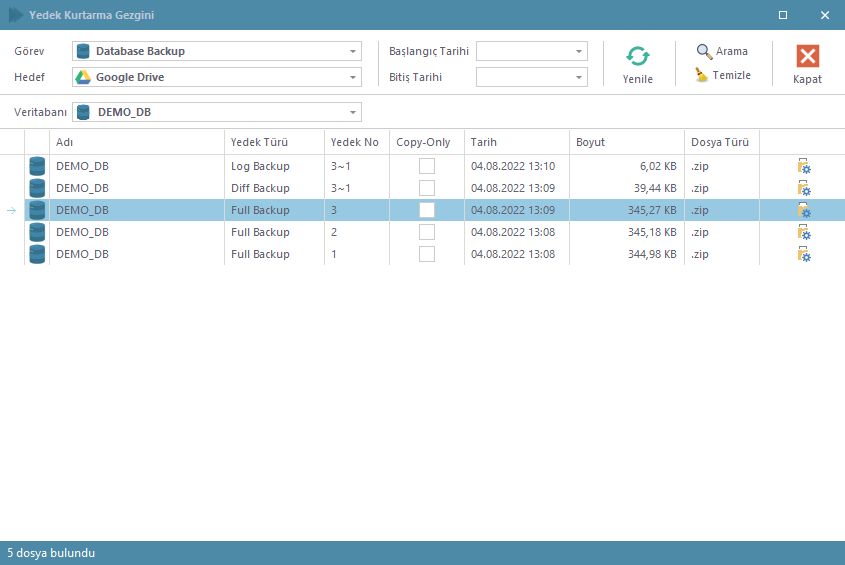Click the Temizle broom icon
Viewport: 845px width, 565px height.
[703, 75]
